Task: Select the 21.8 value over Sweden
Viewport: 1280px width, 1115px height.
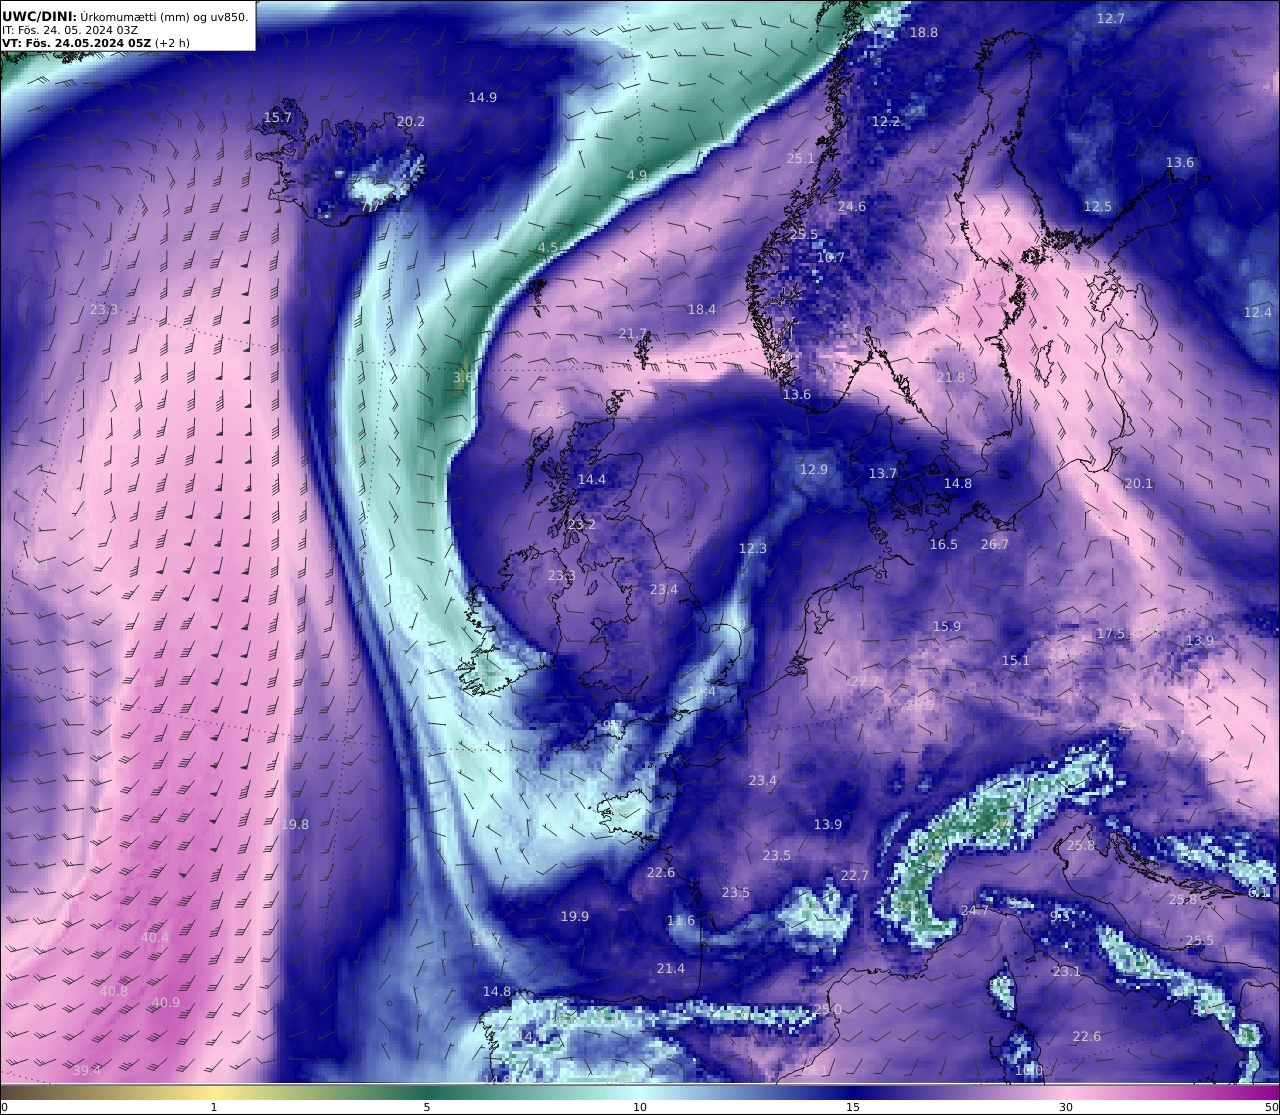Action: click(x=951, y=377)
